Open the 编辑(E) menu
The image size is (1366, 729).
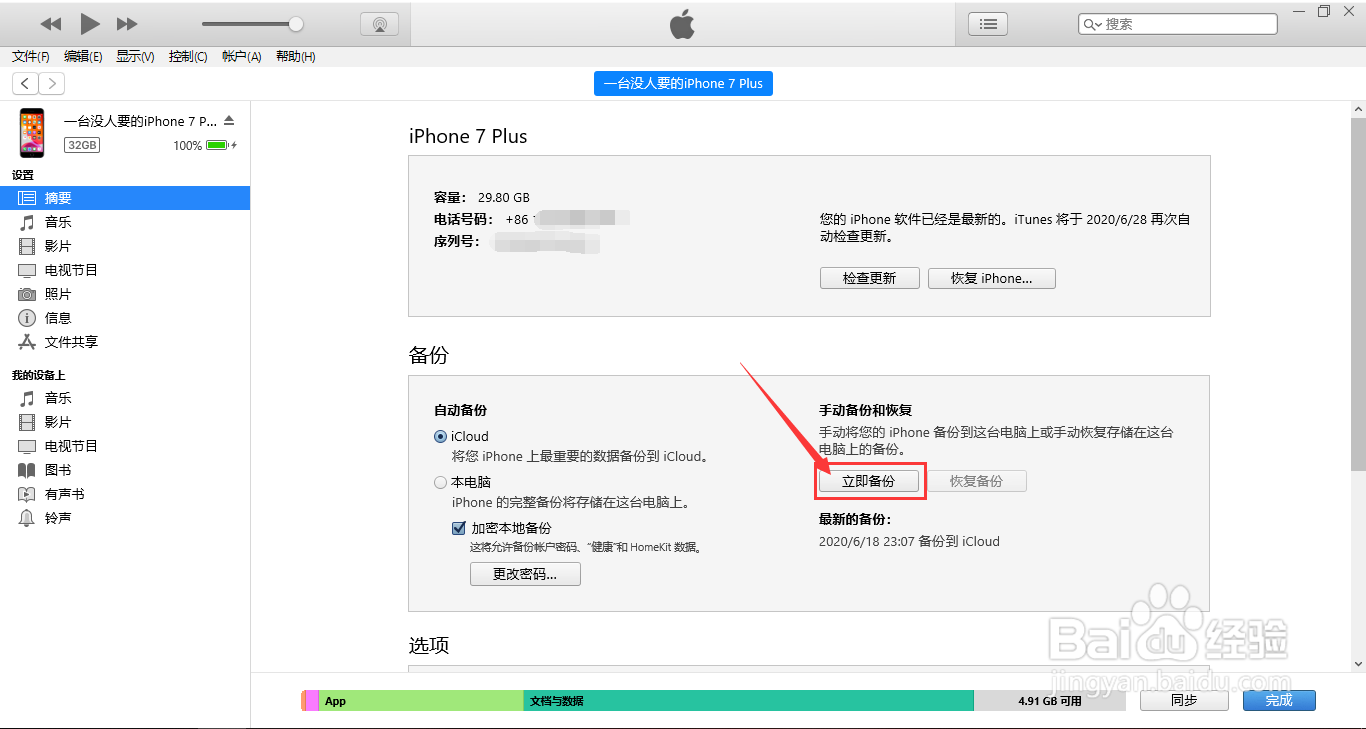(83, 57)
